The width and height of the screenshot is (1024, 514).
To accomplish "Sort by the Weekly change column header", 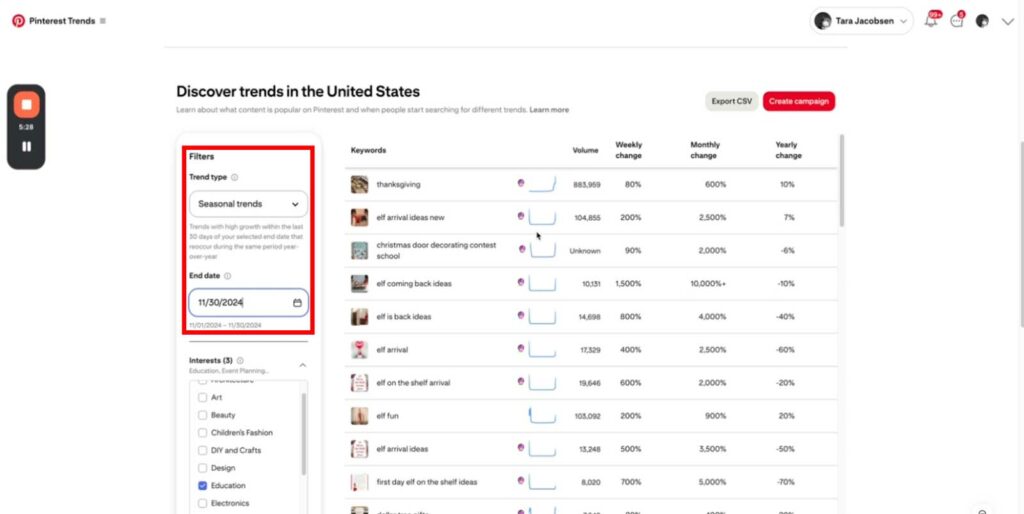I will [x=628, y=150].
